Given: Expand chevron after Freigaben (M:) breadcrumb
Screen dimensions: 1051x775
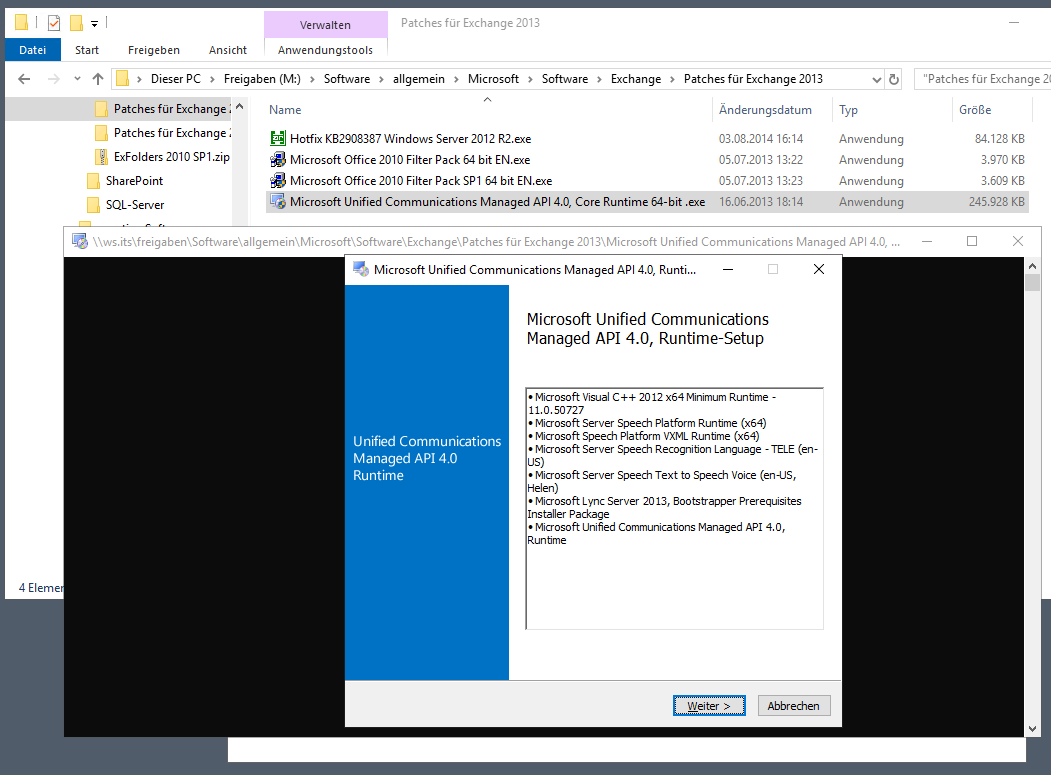Looking at the screenshot, I should coord(312,79).
